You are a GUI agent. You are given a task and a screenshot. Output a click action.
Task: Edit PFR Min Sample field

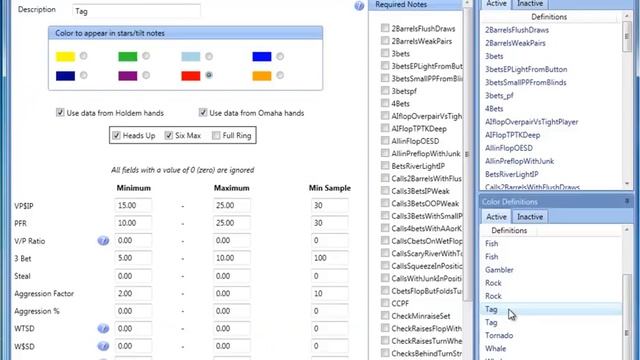tap(330, 223)
